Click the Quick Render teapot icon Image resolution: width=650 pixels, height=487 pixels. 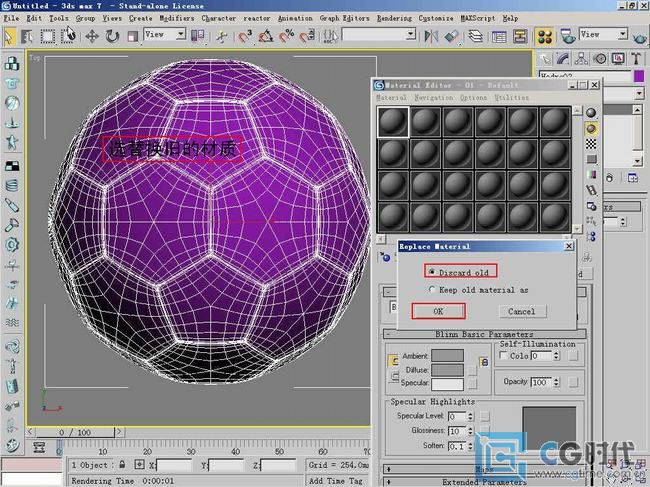tap(640, 38)
